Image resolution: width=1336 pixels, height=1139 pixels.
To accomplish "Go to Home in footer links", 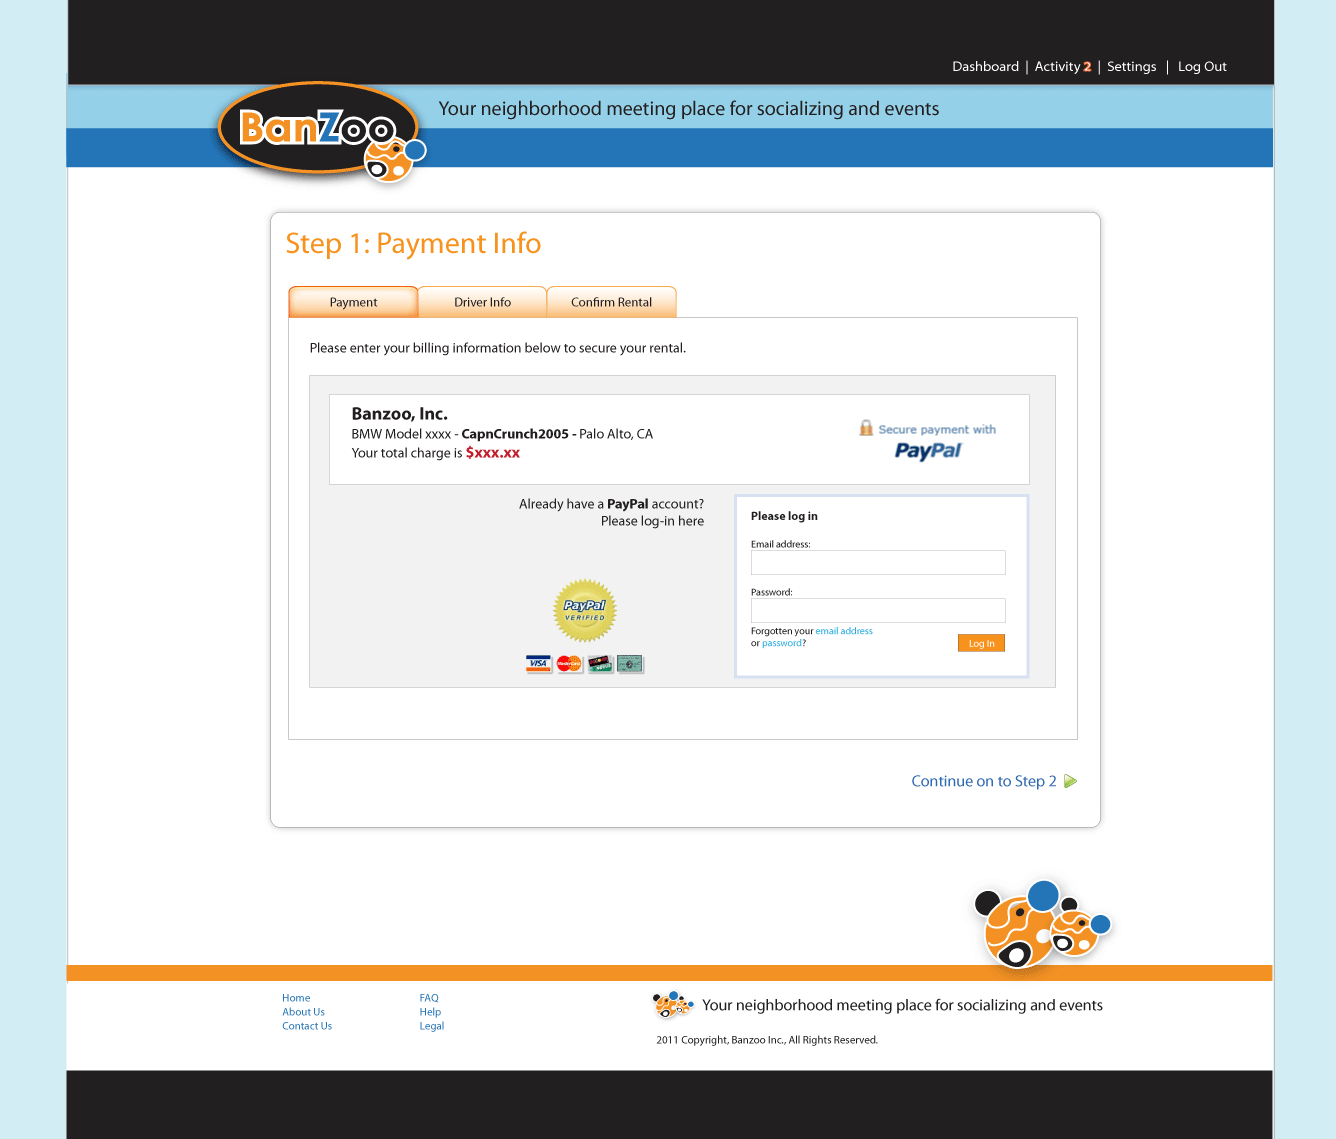I will [296, 998].
